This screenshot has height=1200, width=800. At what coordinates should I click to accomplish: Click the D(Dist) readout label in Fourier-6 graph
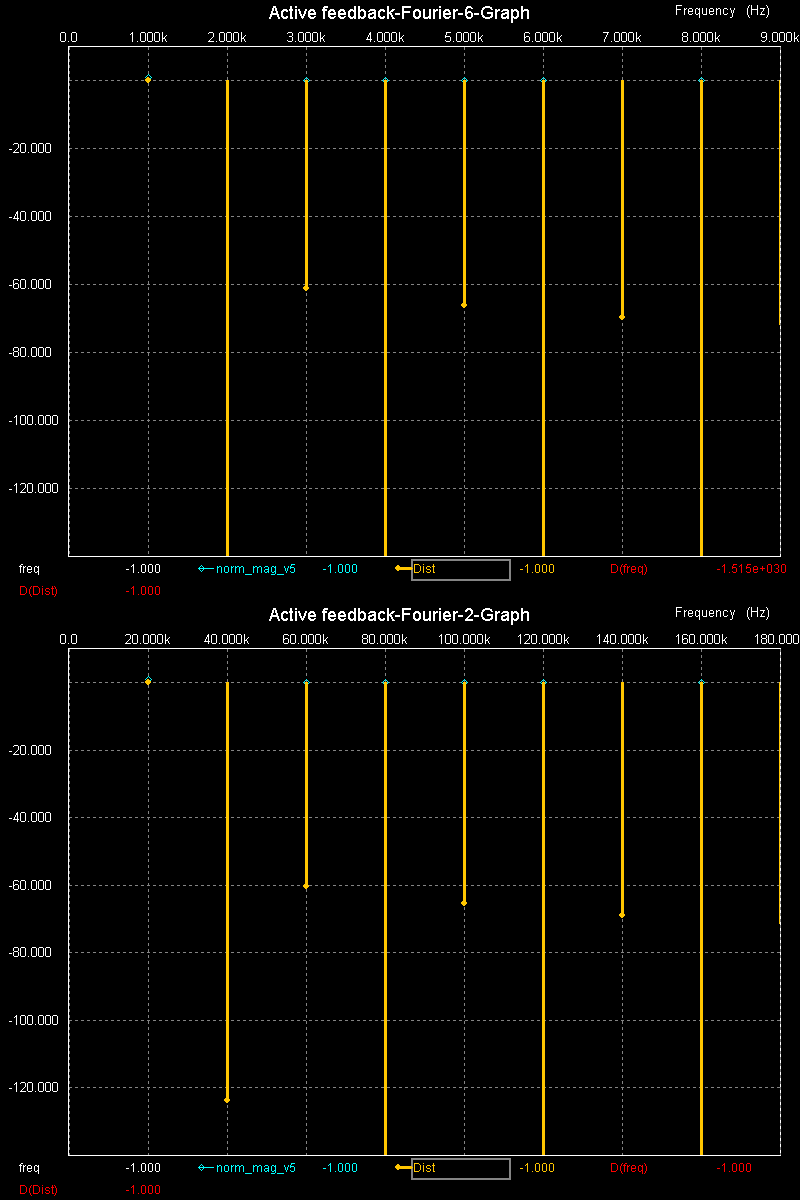39,591
